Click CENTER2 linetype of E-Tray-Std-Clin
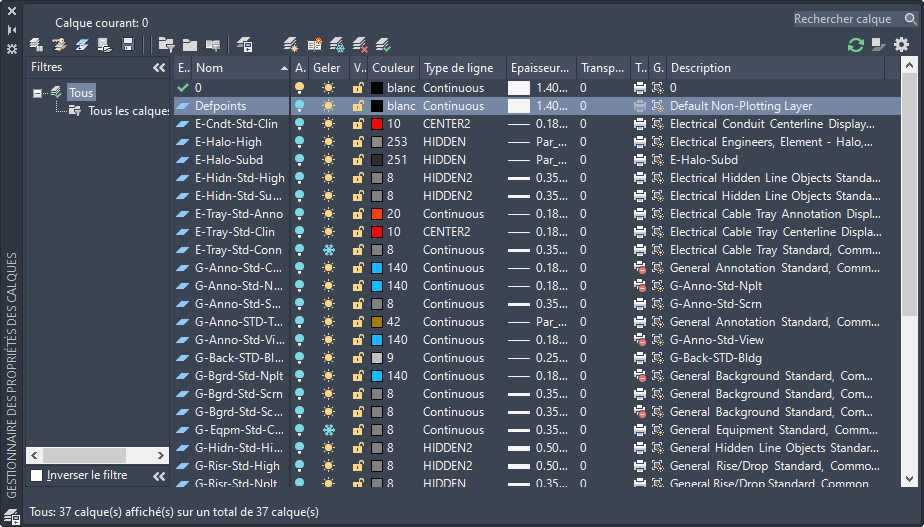 coord(447,232)
